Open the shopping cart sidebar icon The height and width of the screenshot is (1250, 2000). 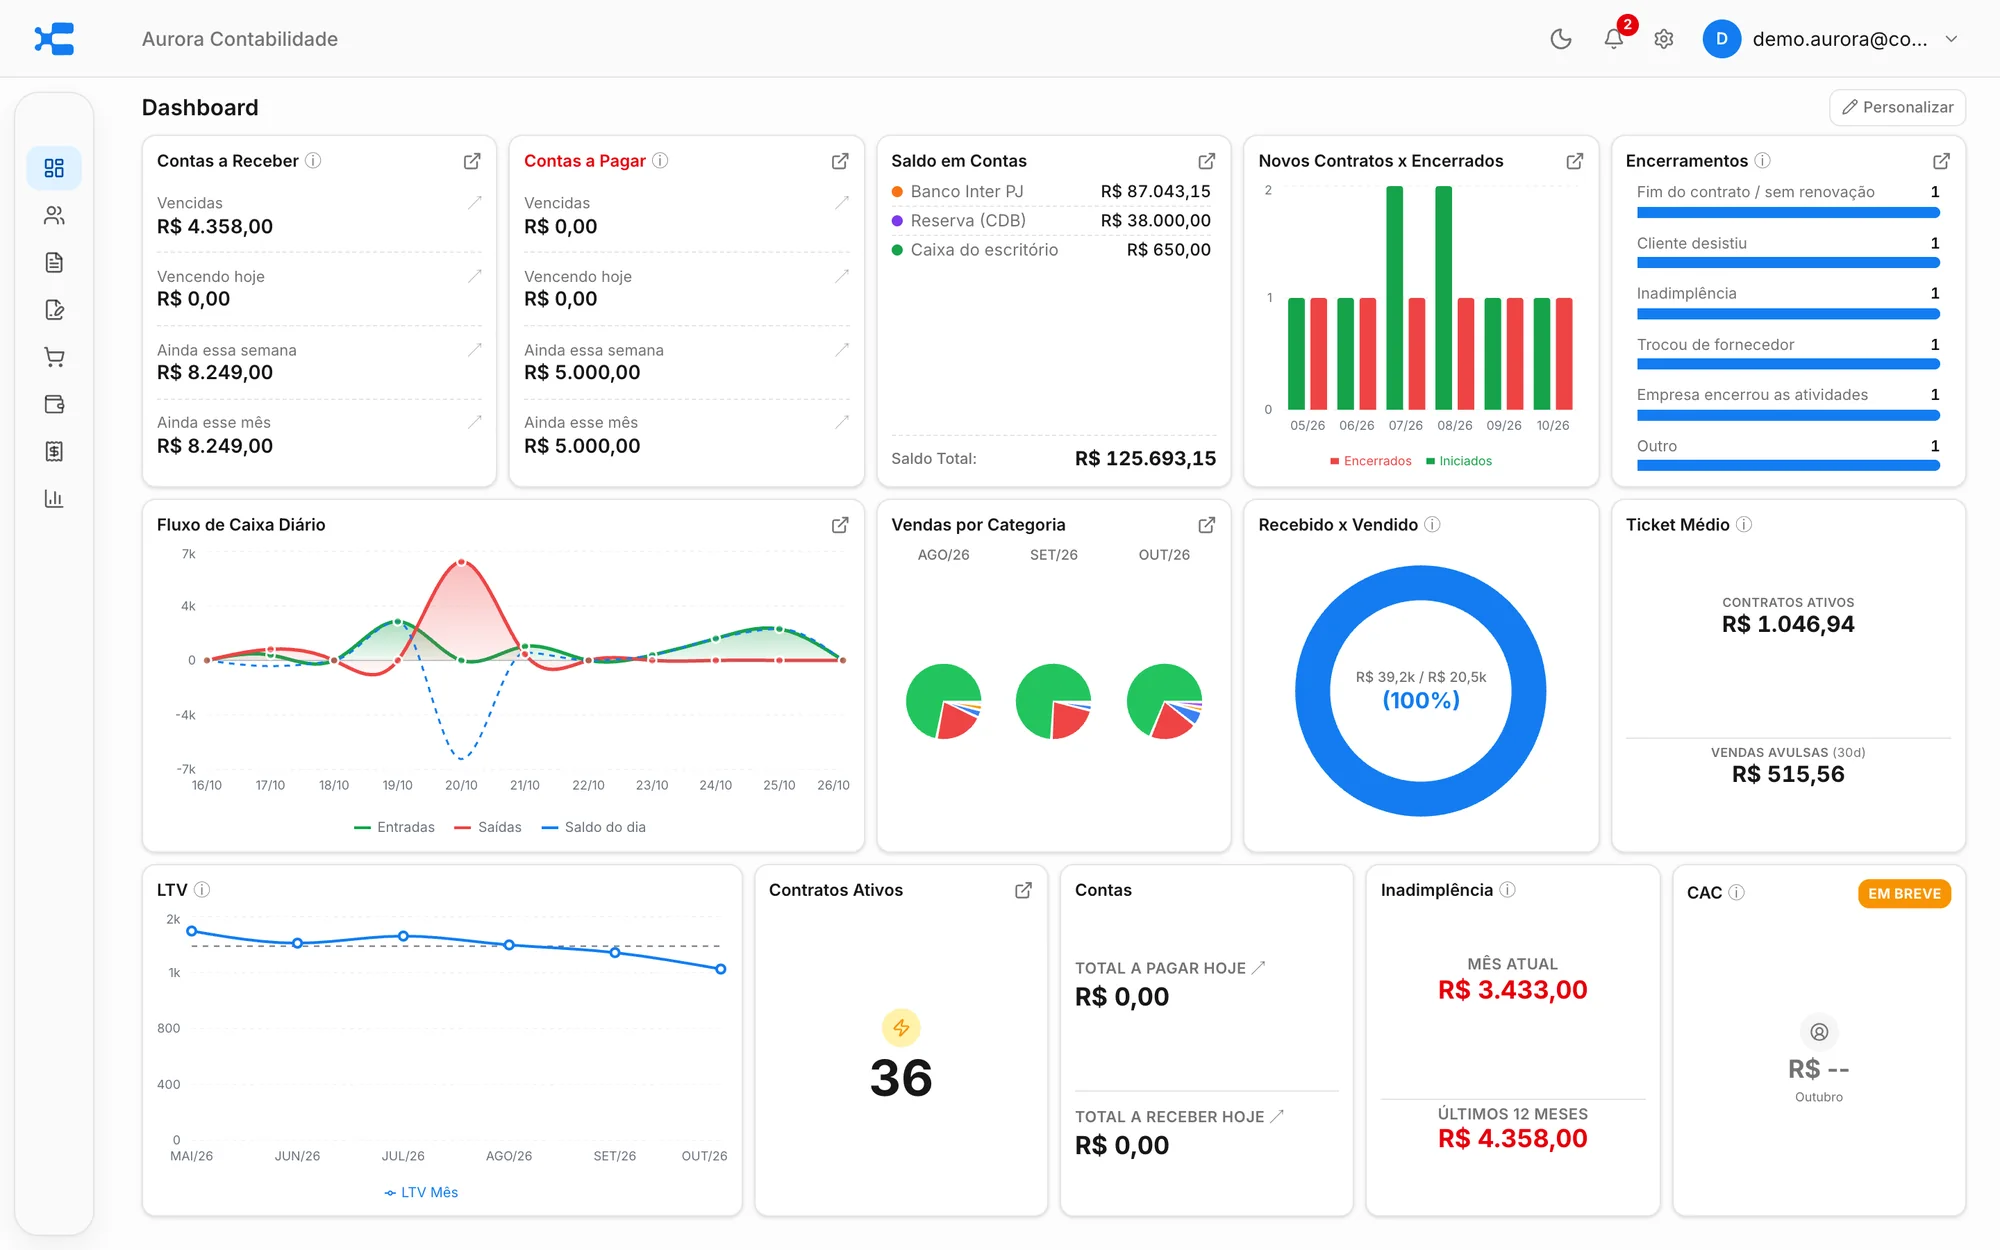point(54,357)
